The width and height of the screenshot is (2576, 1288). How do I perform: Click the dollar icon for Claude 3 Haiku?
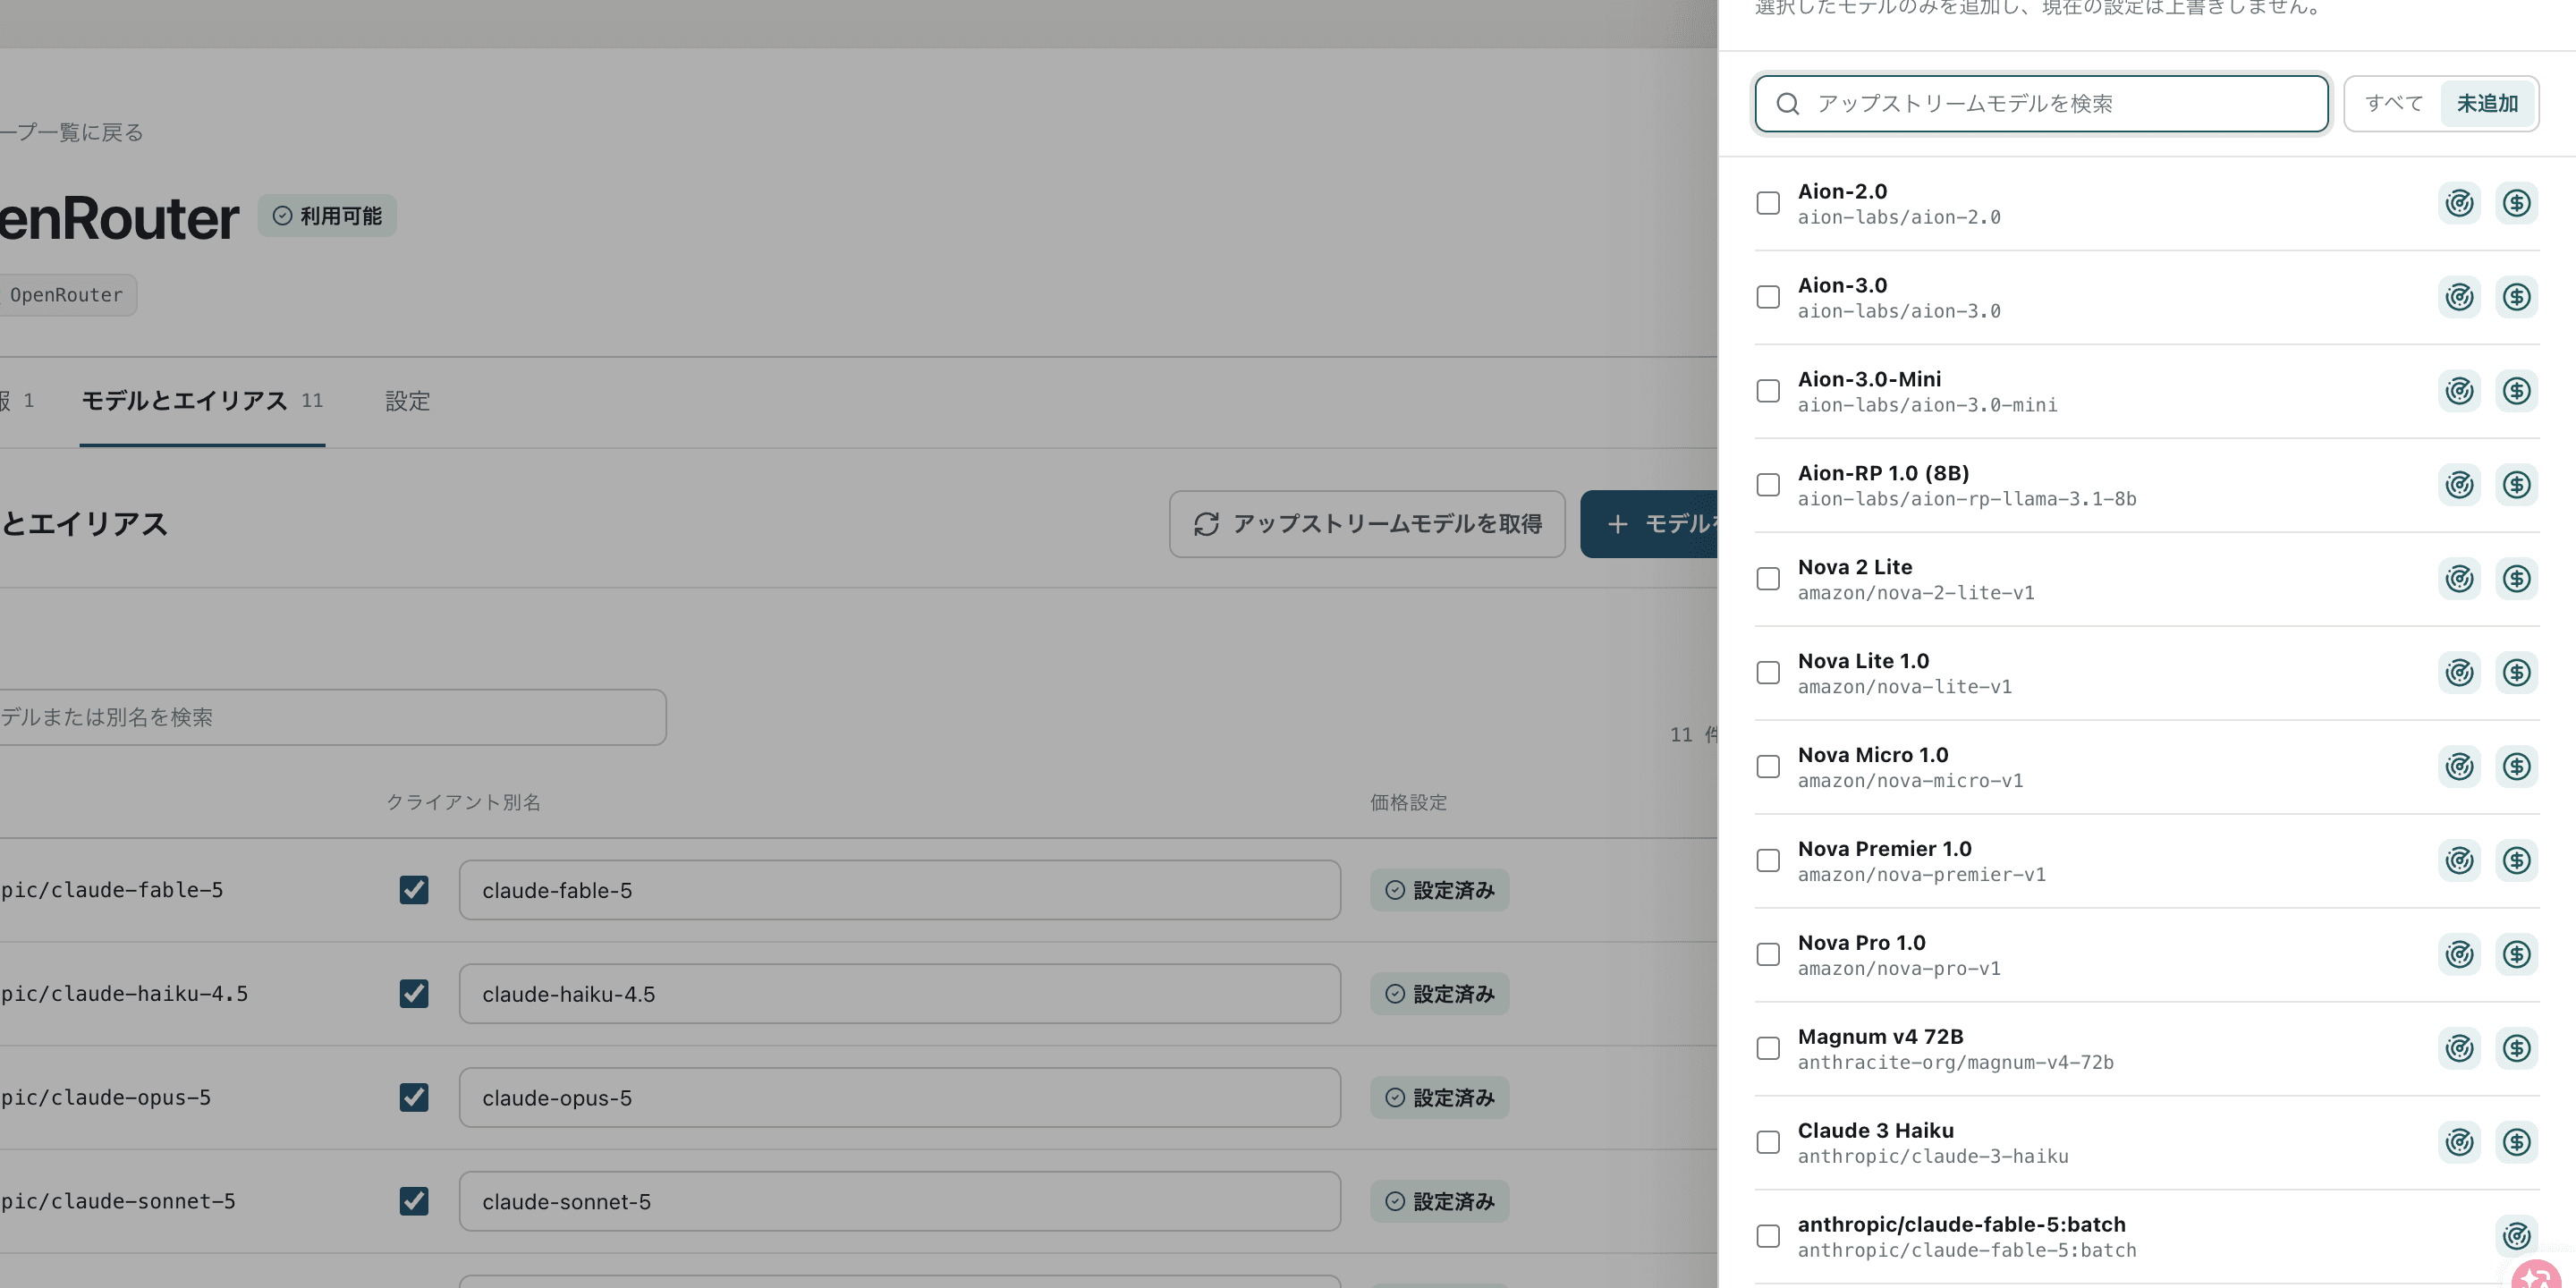(2516, 1143)
